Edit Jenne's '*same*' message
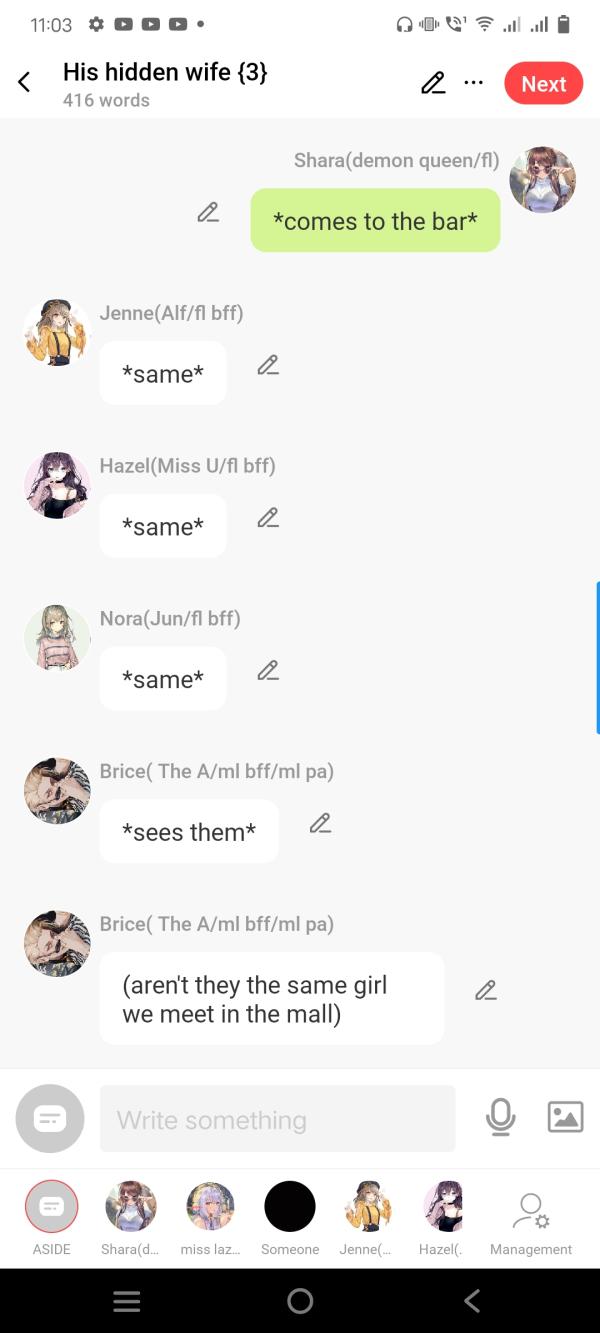The width and height of the screenshot is (600, 1333). (x=267, y=365)
